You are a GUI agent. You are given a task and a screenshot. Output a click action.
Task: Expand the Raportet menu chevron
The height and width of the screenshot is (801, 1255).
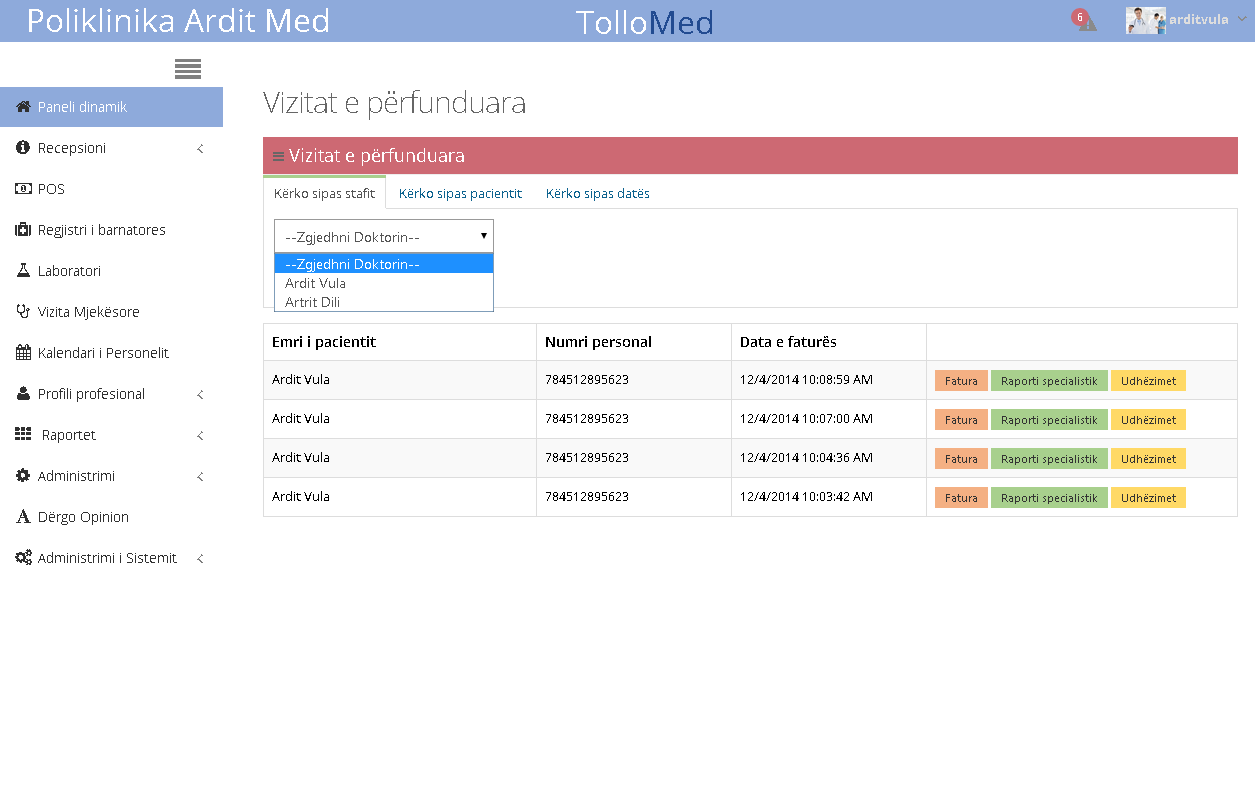pyautogui.click(x=200, y=436)
